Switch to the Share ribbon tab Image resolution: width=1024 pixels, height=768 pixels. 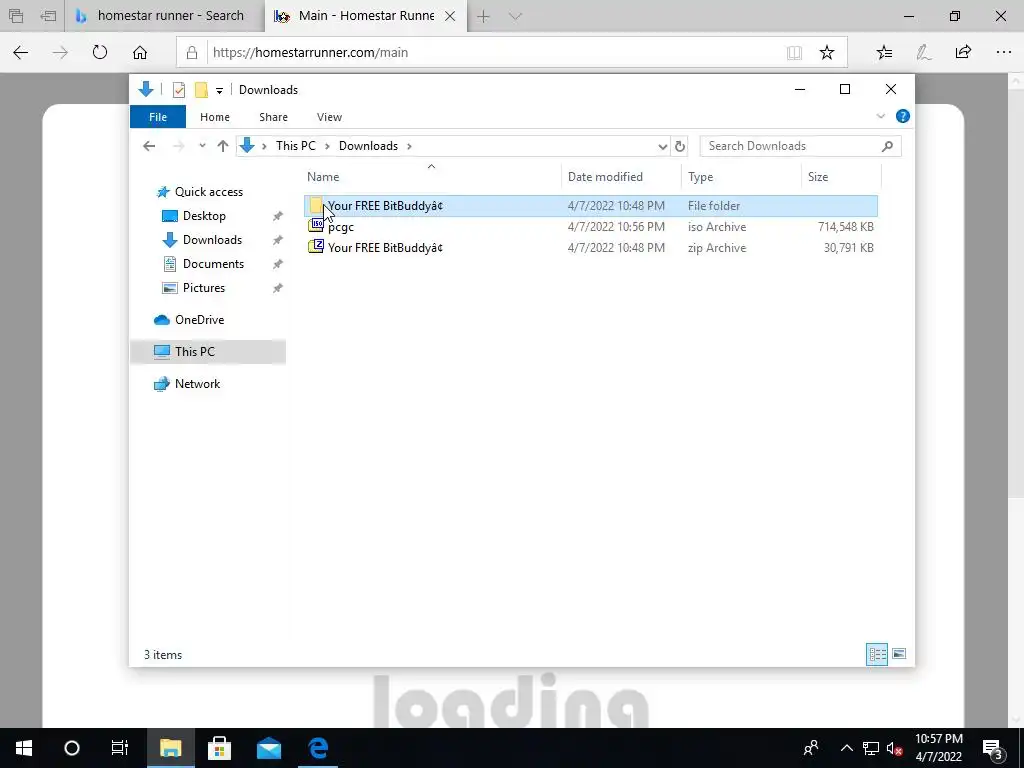coord(273,117)
